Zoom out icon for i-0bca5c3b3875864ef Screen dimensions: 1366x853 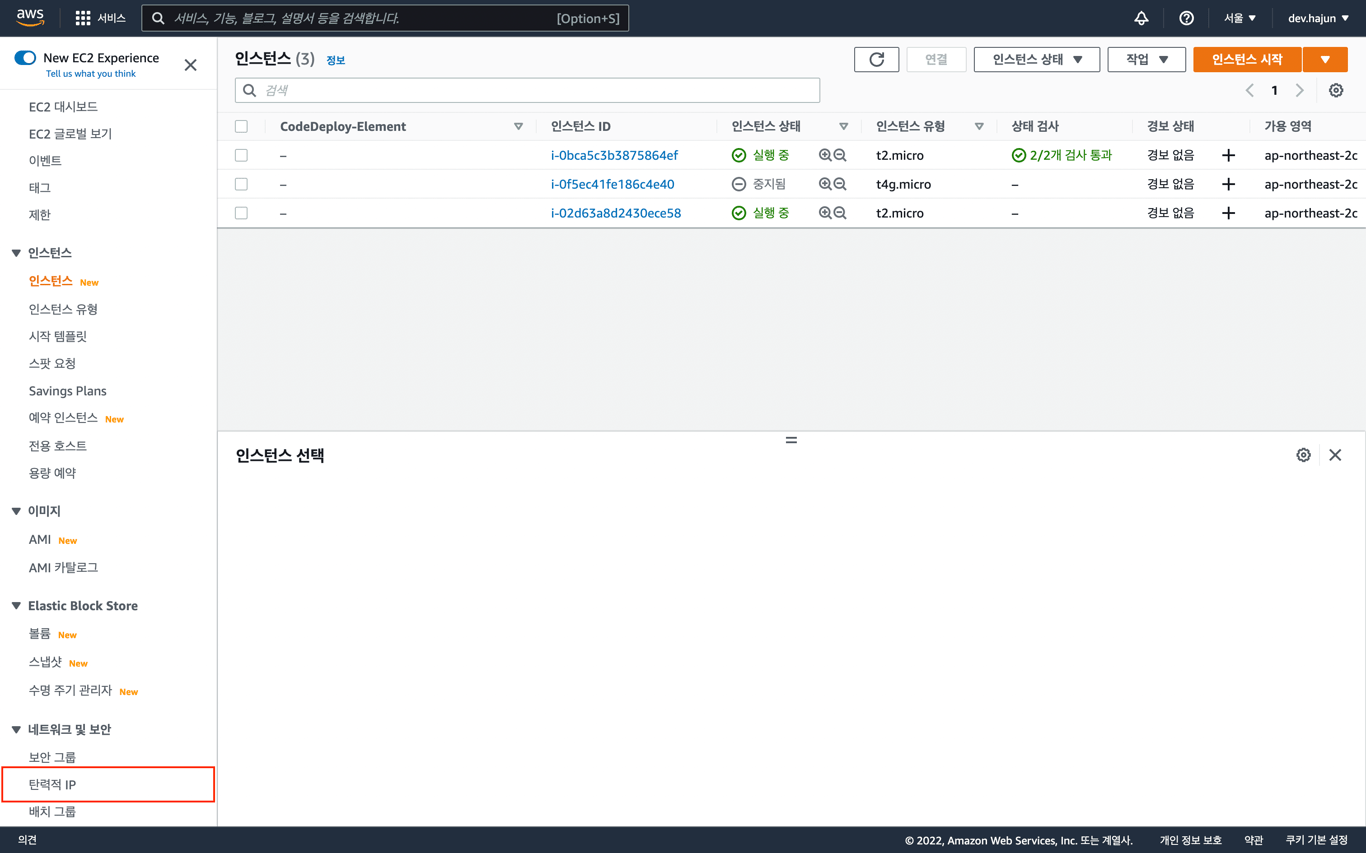840,155
